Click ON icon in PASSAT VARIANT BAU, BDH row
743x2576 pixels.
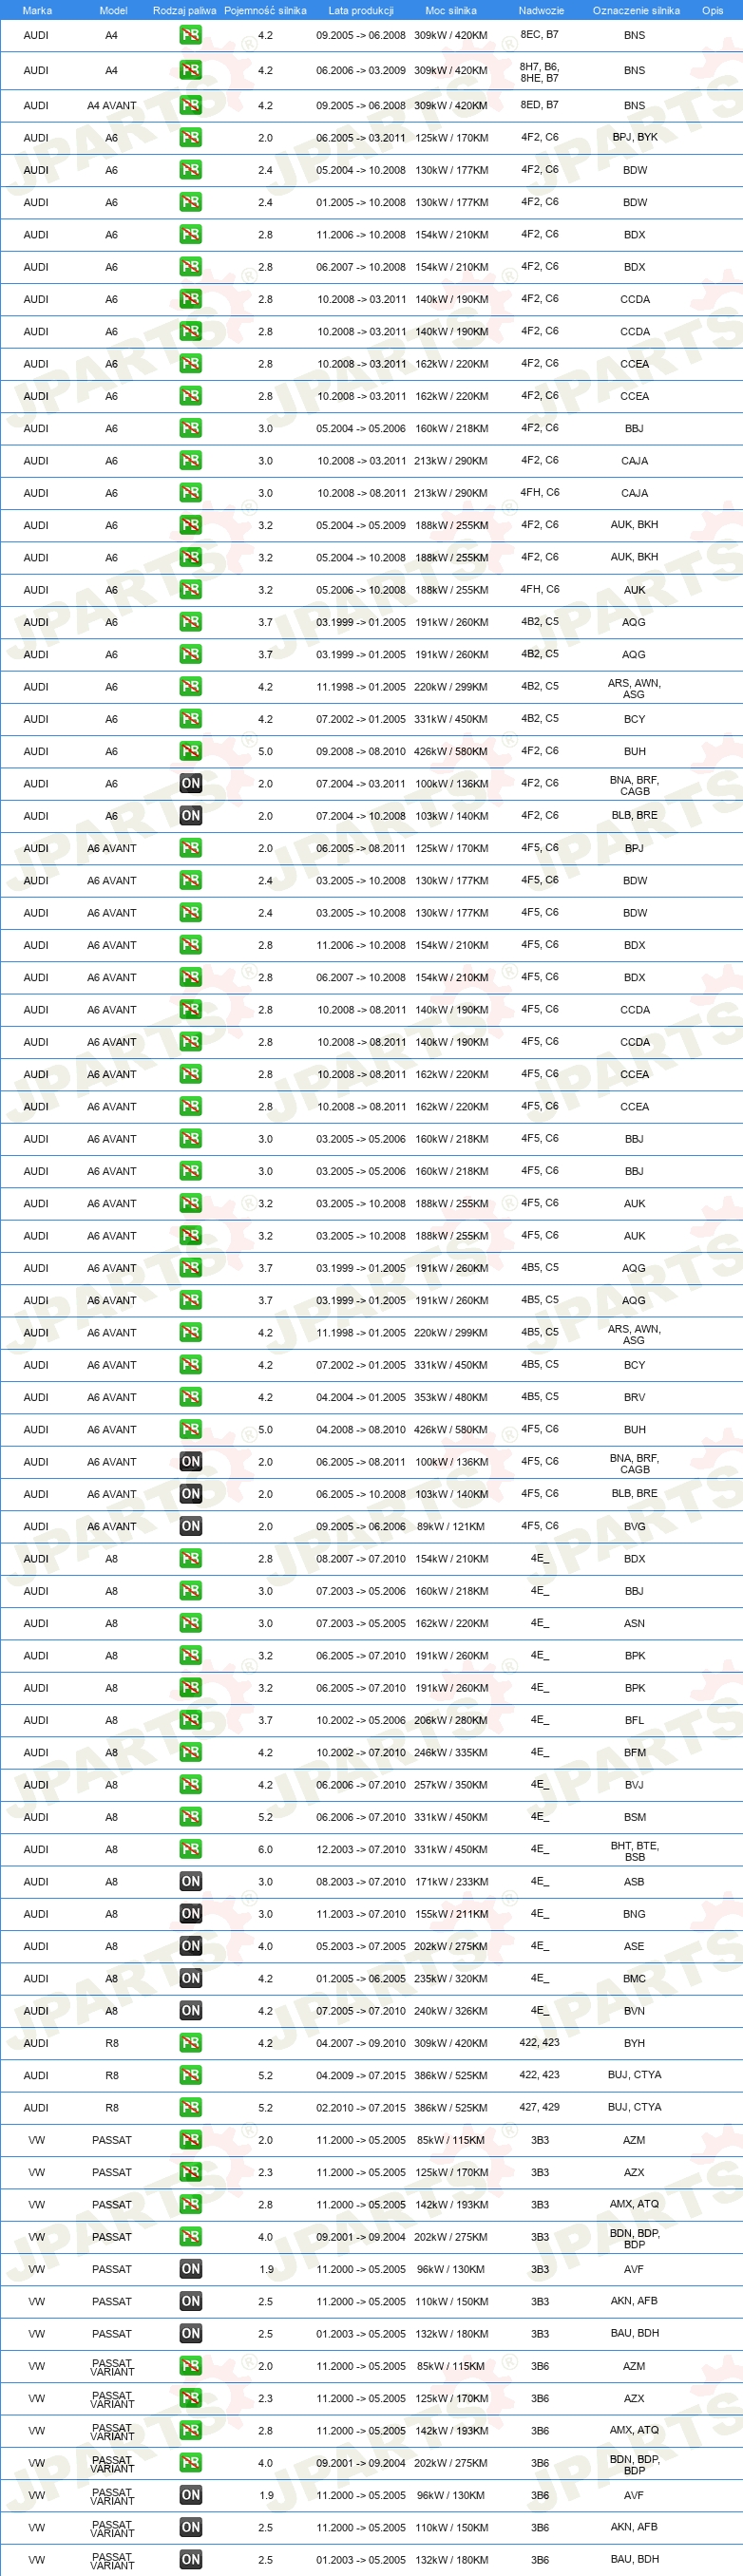click(190, 2560)
